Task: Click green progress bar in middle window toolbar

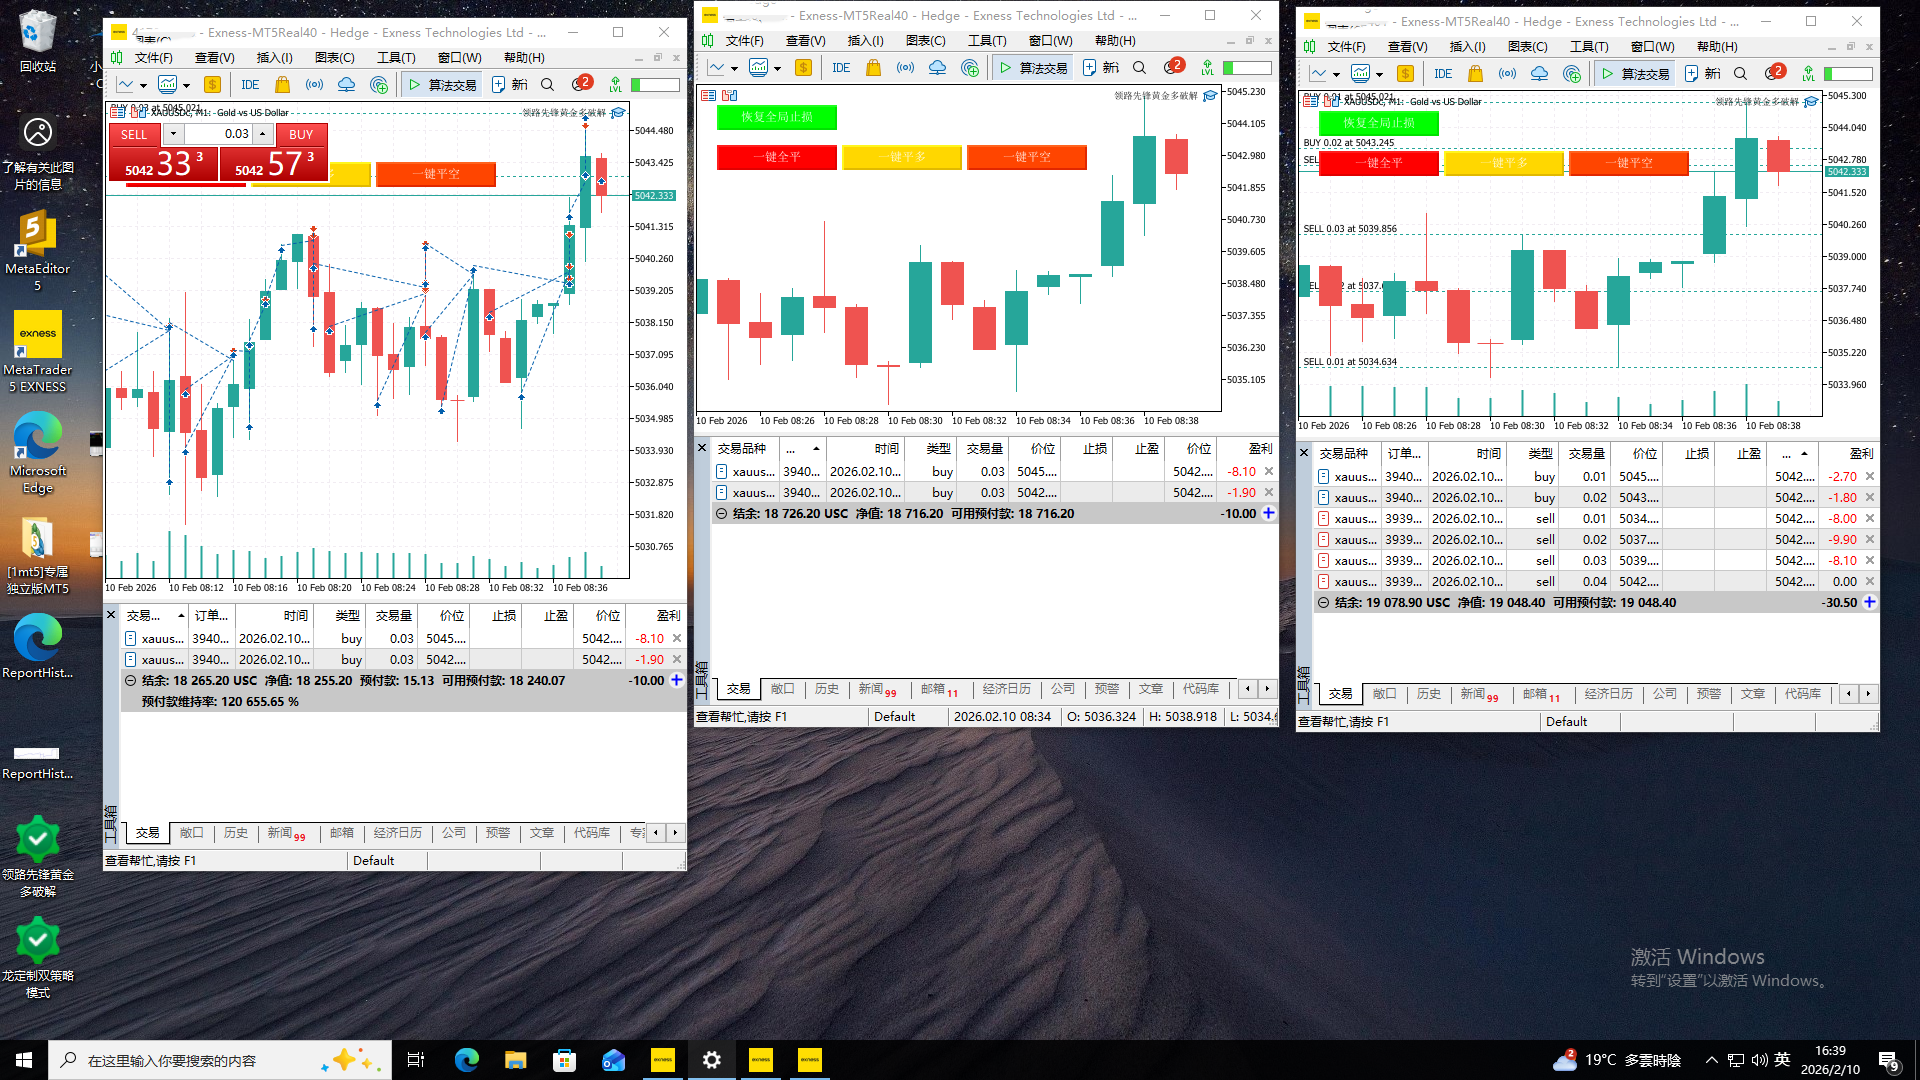Action: pyautogui.click(x=1247, y=68)
